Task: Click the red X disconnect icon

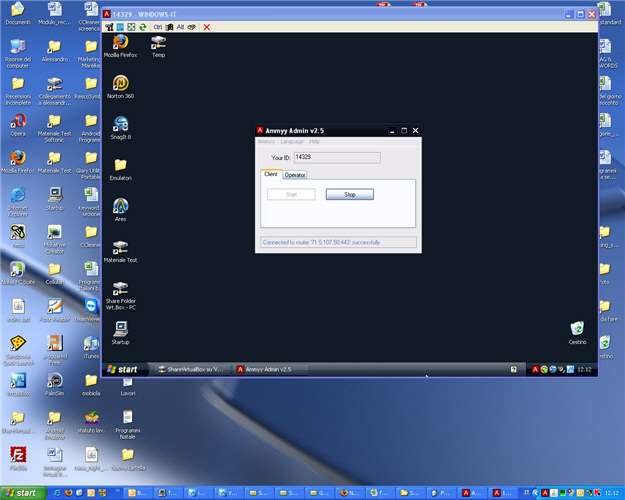Action: coord(207,27)
